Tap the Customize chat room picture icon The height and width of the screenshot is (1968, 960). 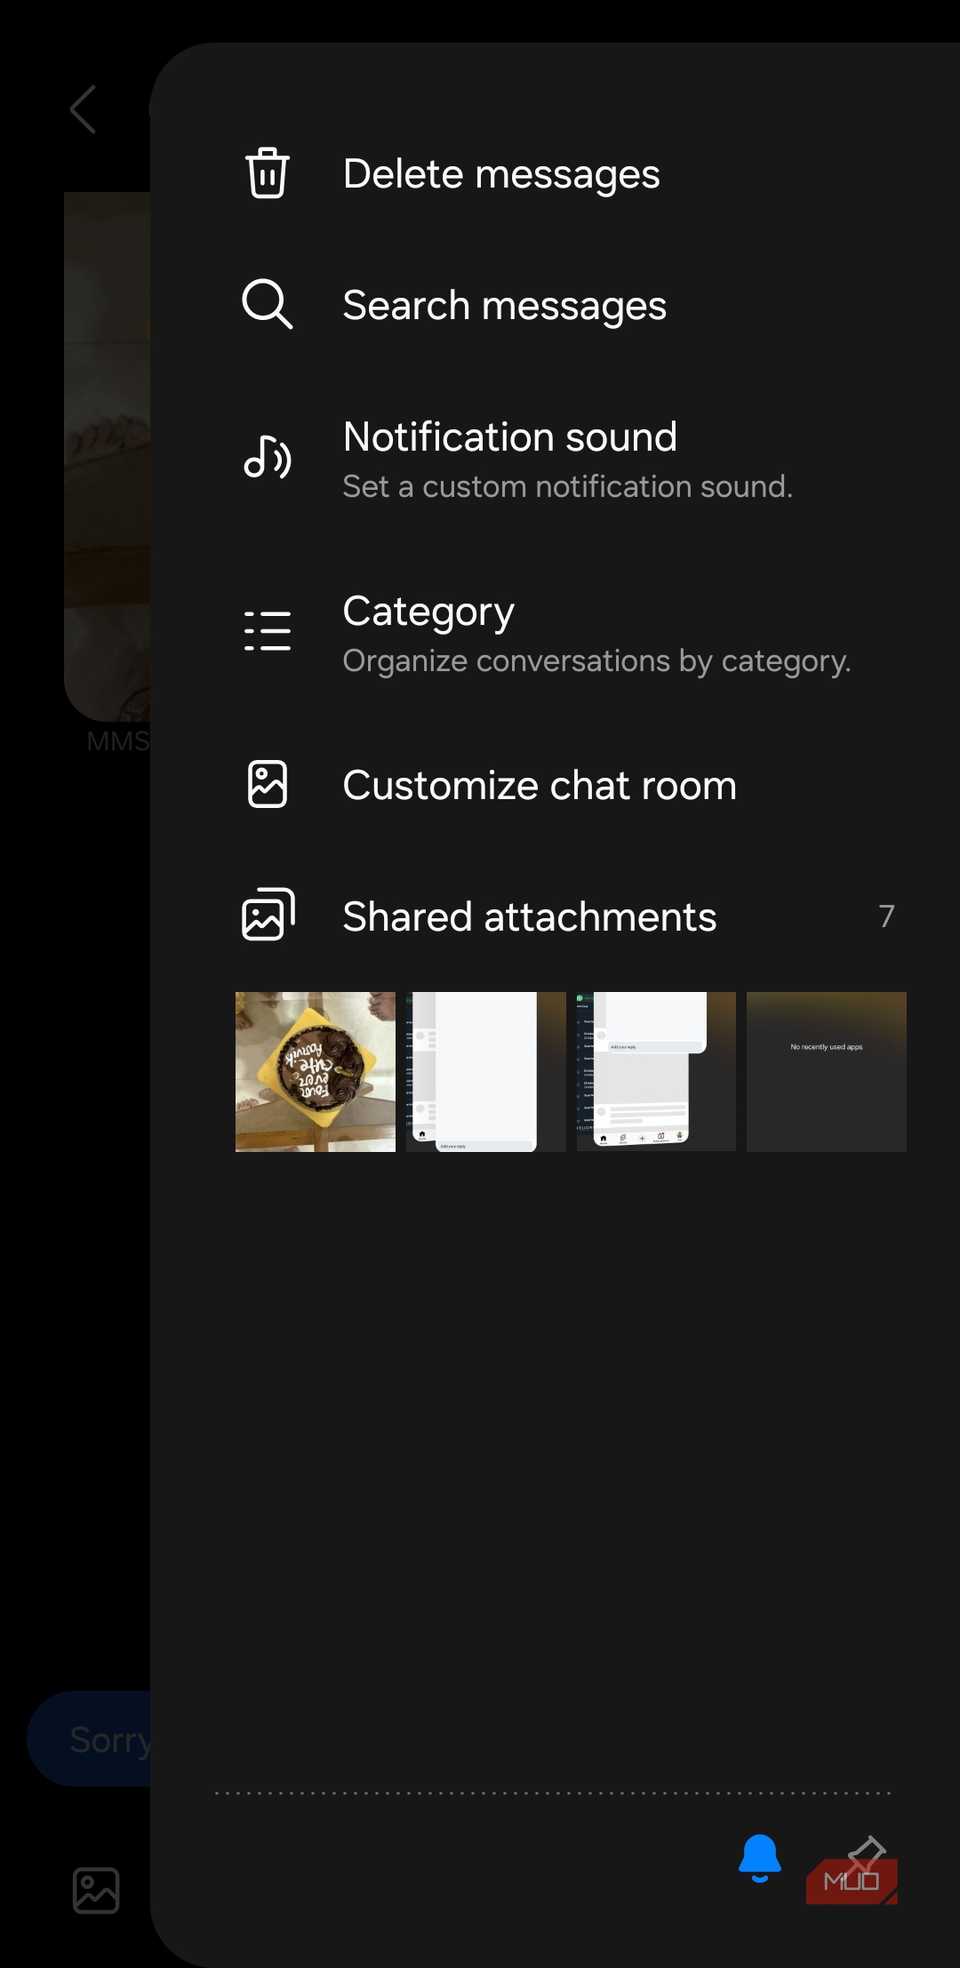pyautogui.click(x=267, y=784)
